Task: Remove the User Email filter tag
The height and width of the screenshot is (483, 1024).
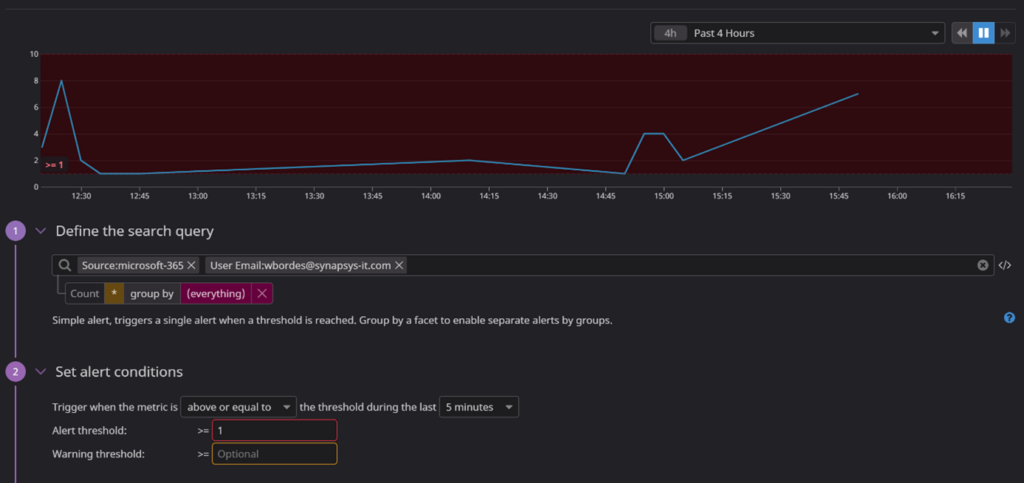Action: [400, 265]
